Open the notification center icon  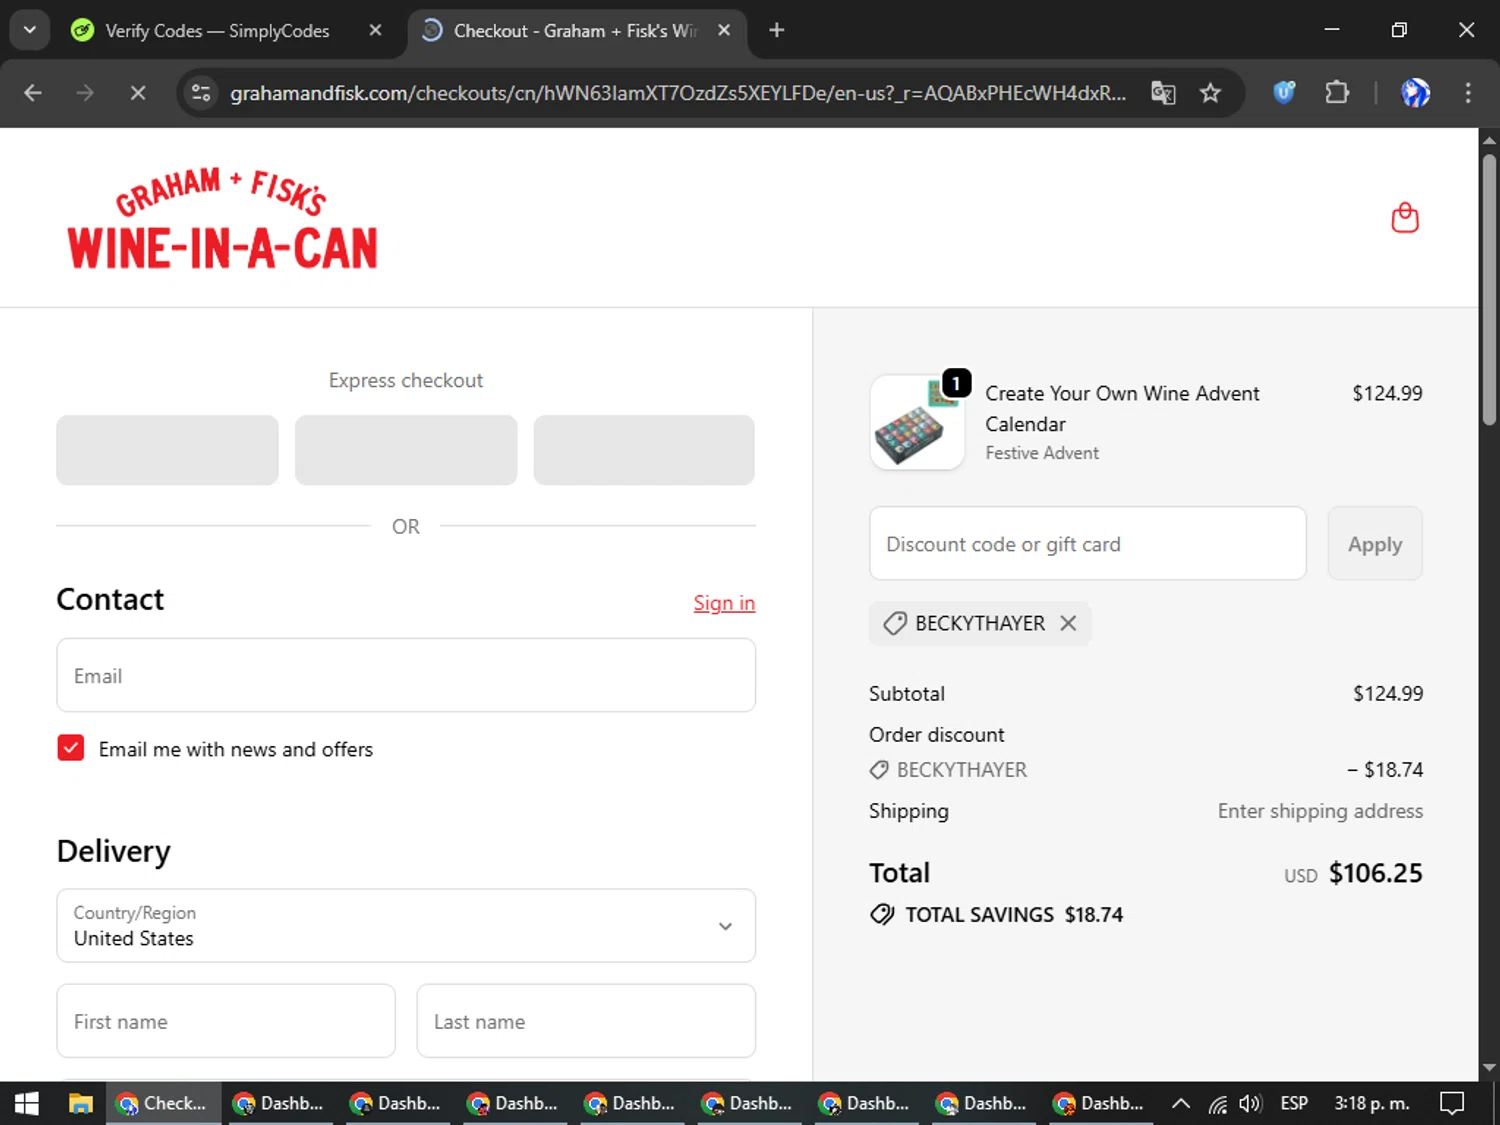(1452, 1103)
